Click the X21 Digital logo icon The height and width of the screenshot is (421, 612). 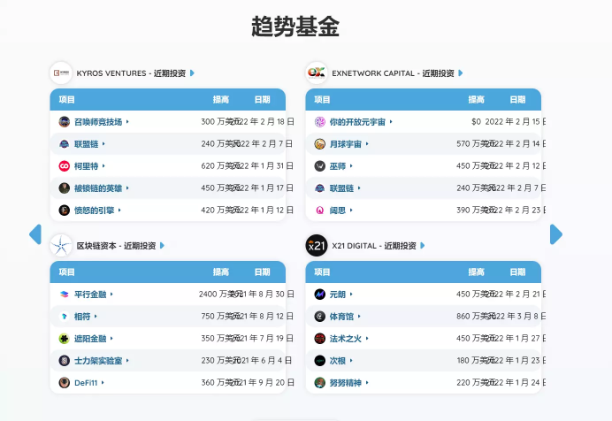(x=317, y=245)
